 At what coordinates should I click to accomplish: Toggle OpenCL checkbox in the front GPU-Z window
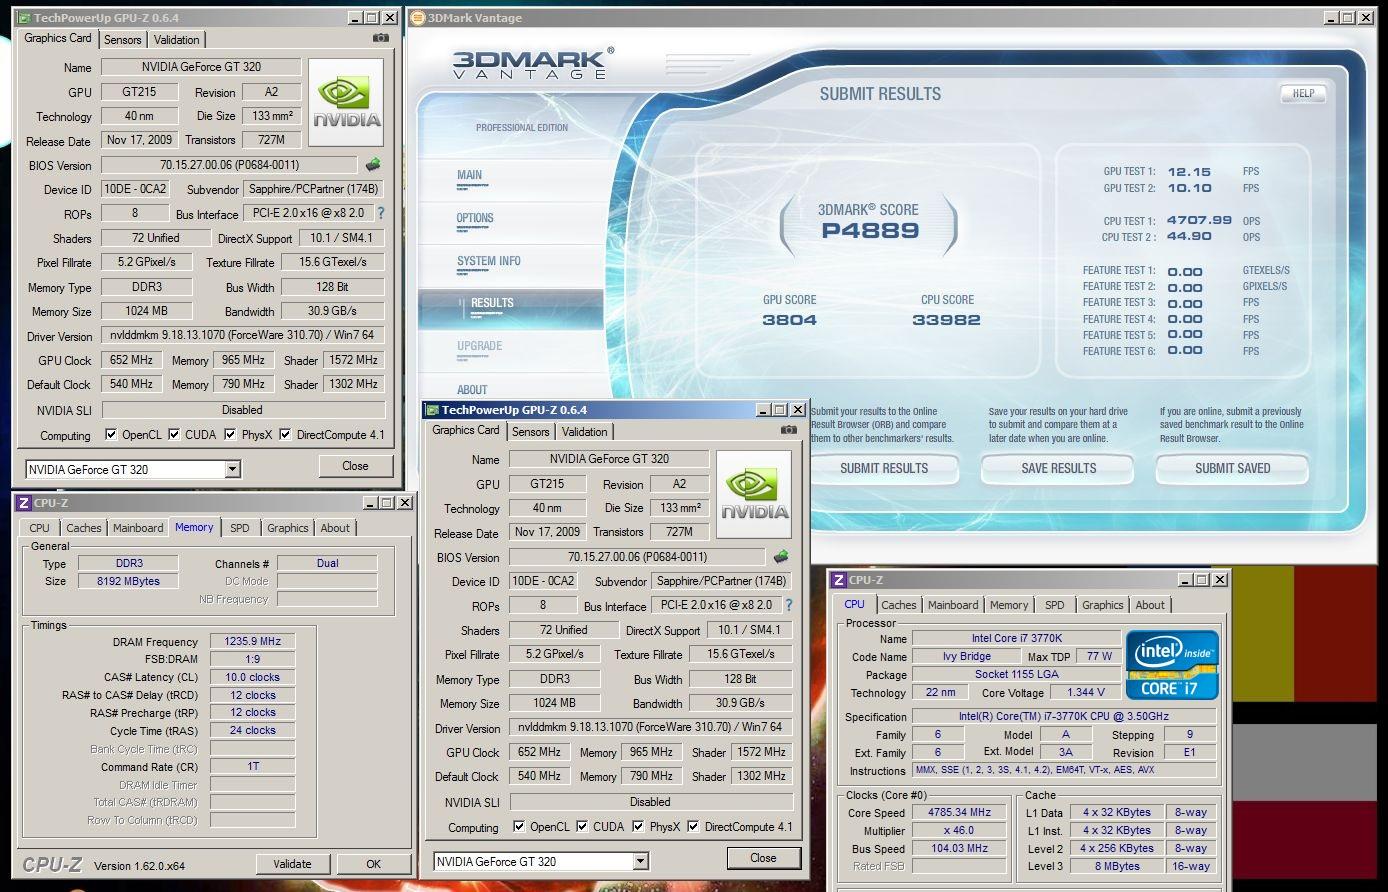click(x=519, y=827)
